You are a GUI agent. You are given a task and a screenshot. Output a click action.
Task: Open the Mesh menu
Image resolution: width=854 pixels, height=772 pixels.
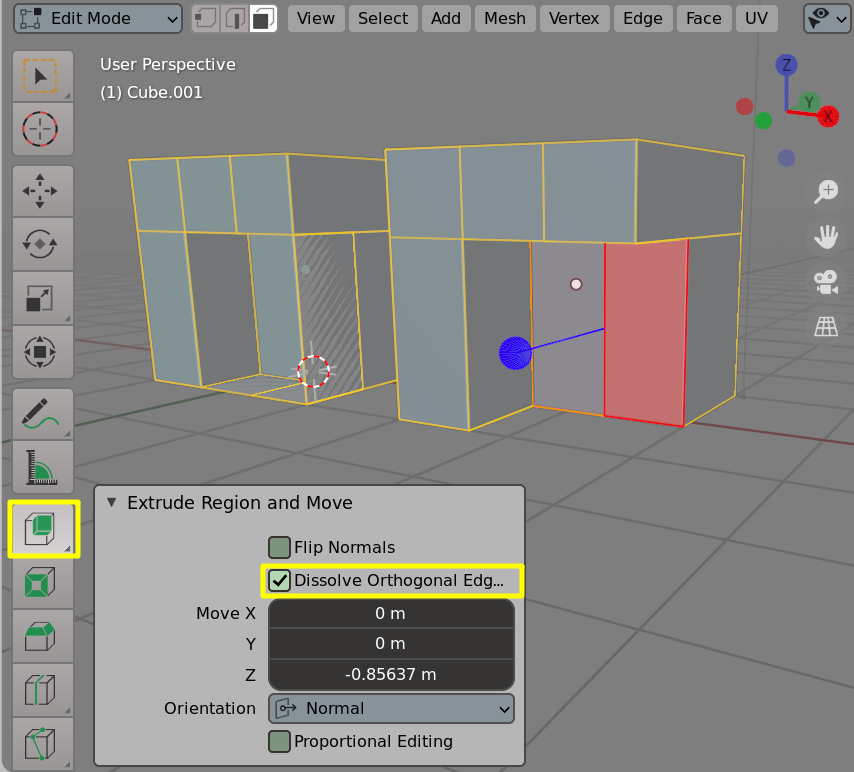point(505,18)
